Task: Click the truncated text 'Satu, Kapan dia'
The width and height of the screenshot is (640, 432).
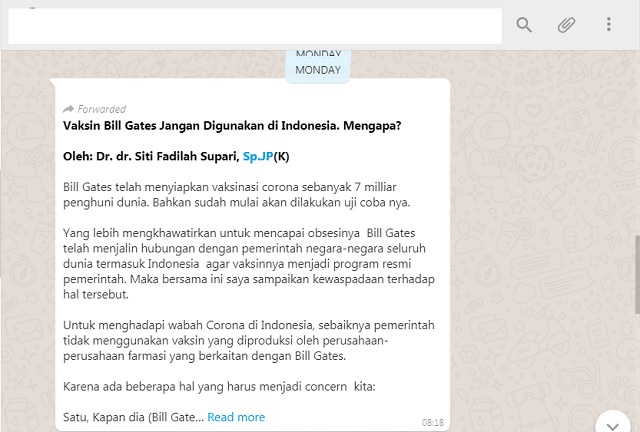Action: tap(132, 417)
